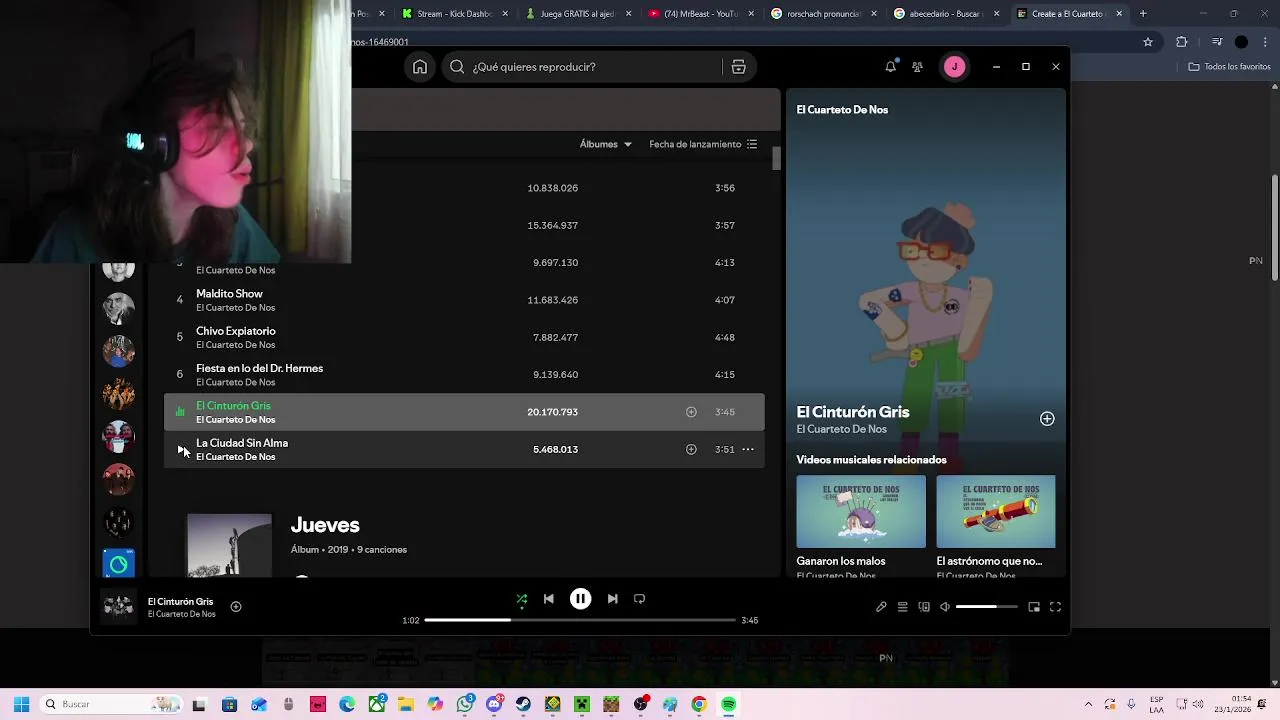Open El Cinturón Gris title in Now Playing panel
Viewport: 1280px width, 720px height.
(853, 412)
